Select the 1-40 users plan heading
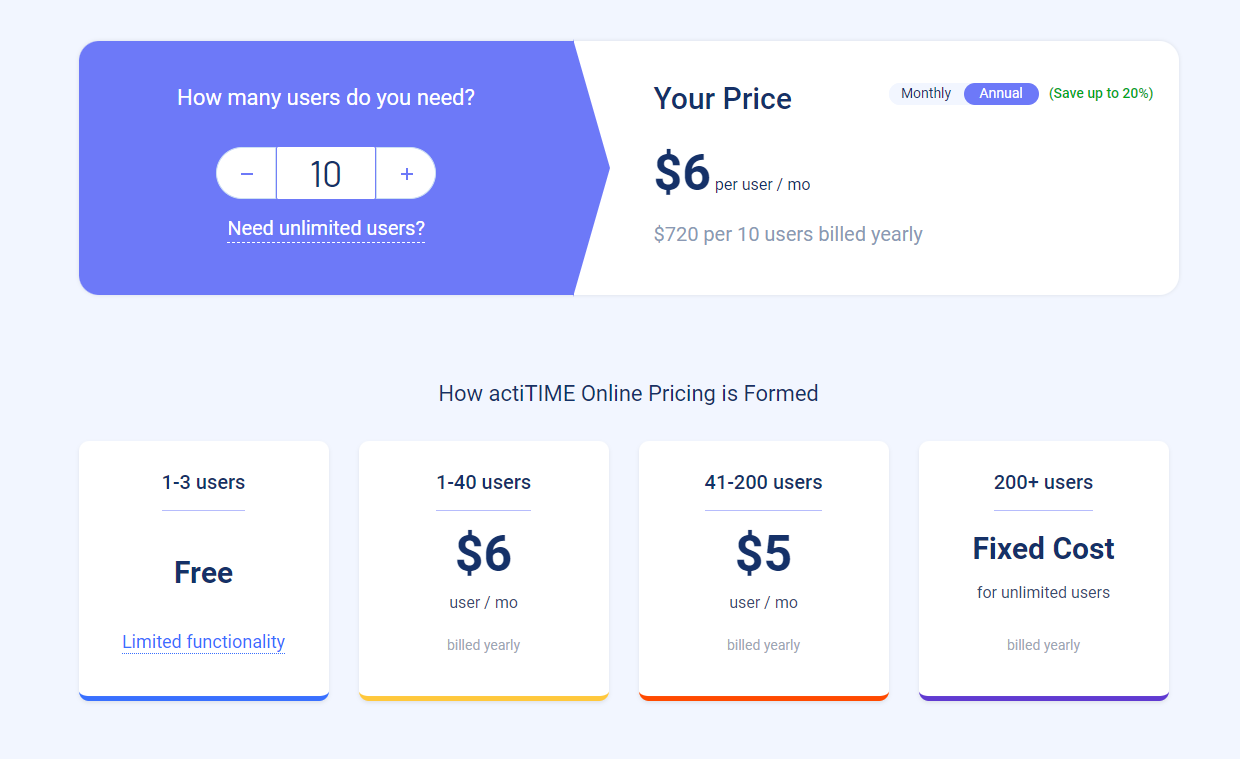Viewport: 1240px width, 759px height. (484, 482)
